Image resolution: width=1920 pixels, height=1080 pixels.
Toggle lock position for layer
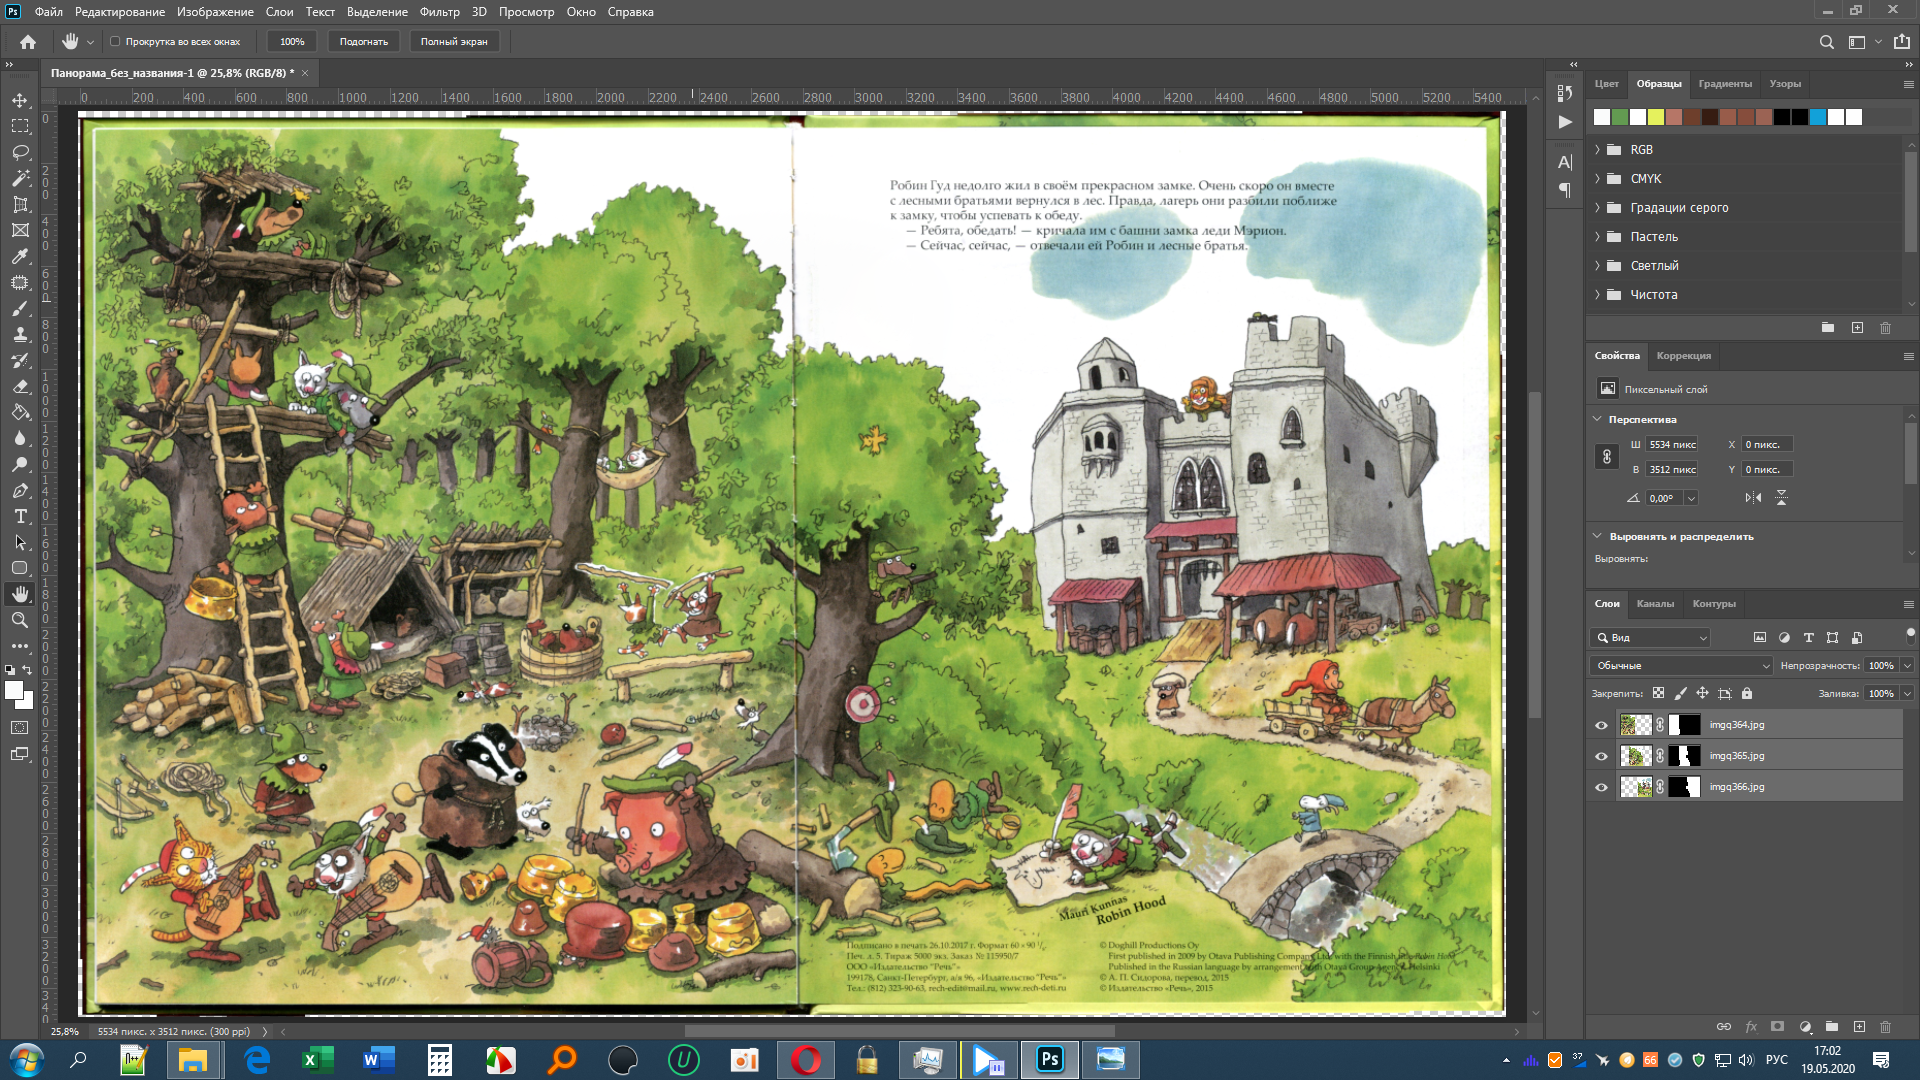click(x=1702, y=693)
